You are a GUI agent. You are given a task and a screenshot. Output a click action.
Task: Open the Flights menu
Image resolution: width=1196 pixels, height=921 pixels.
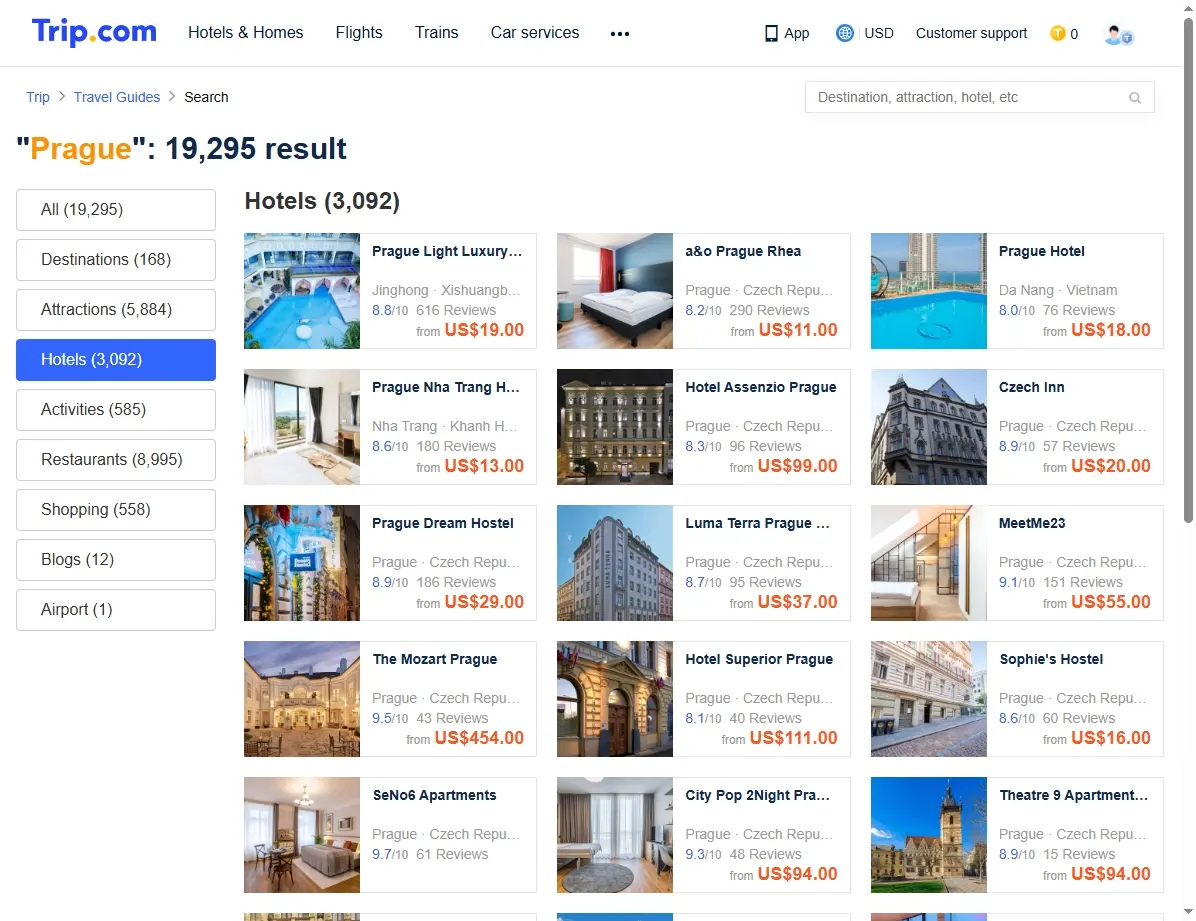tap(358, 33)
